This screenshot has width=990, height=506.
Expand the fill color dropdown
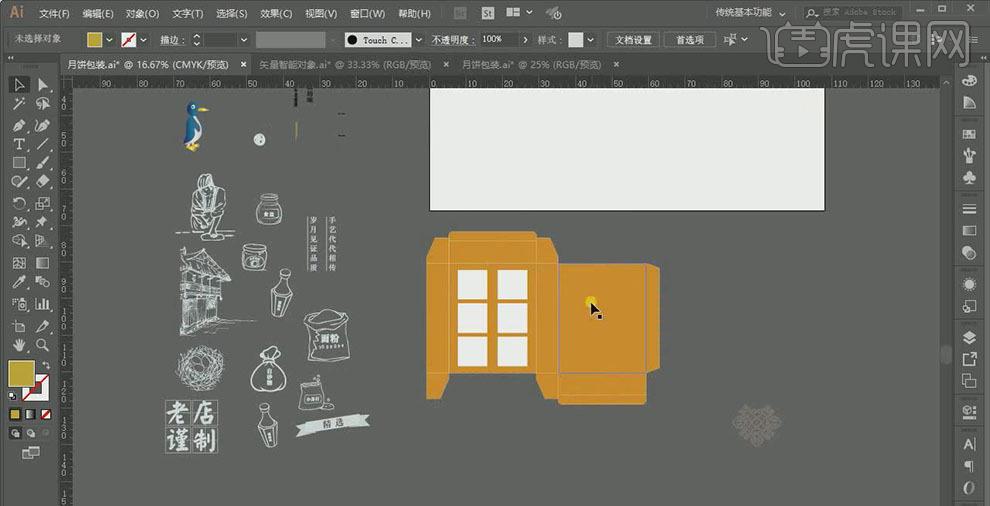(x=110, y=40)
